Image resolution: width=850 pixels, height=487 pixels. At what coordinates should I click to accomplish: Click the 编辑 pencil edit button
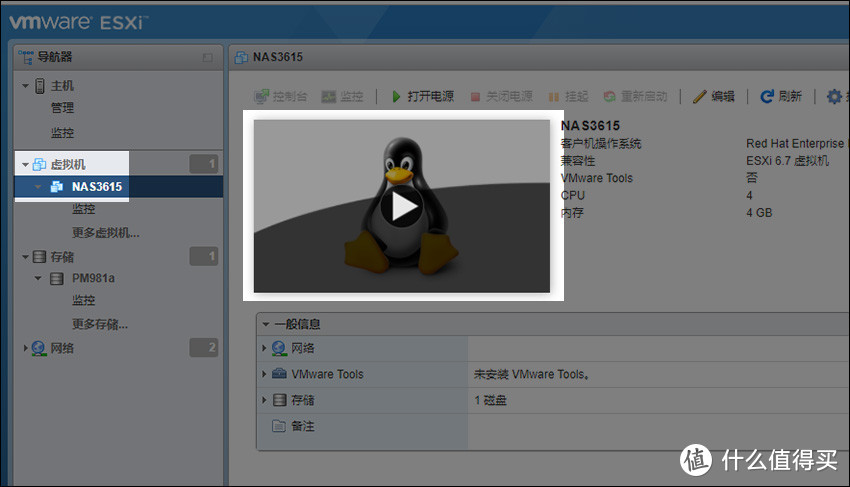714,97
